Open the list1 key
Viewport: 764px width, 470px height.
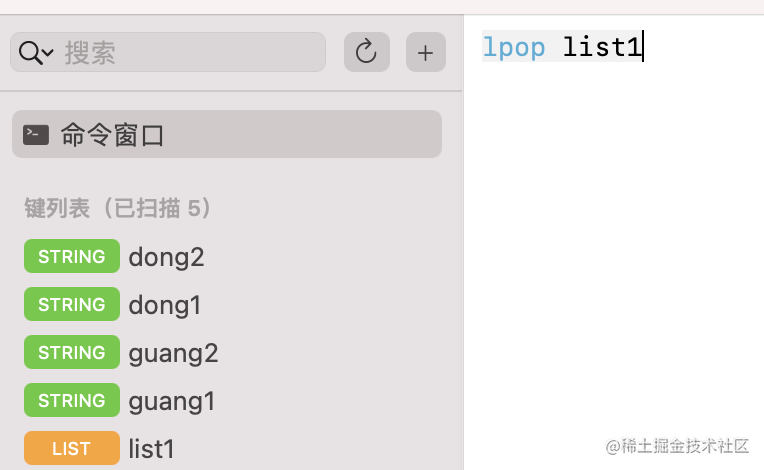click(x=151, y=449)
